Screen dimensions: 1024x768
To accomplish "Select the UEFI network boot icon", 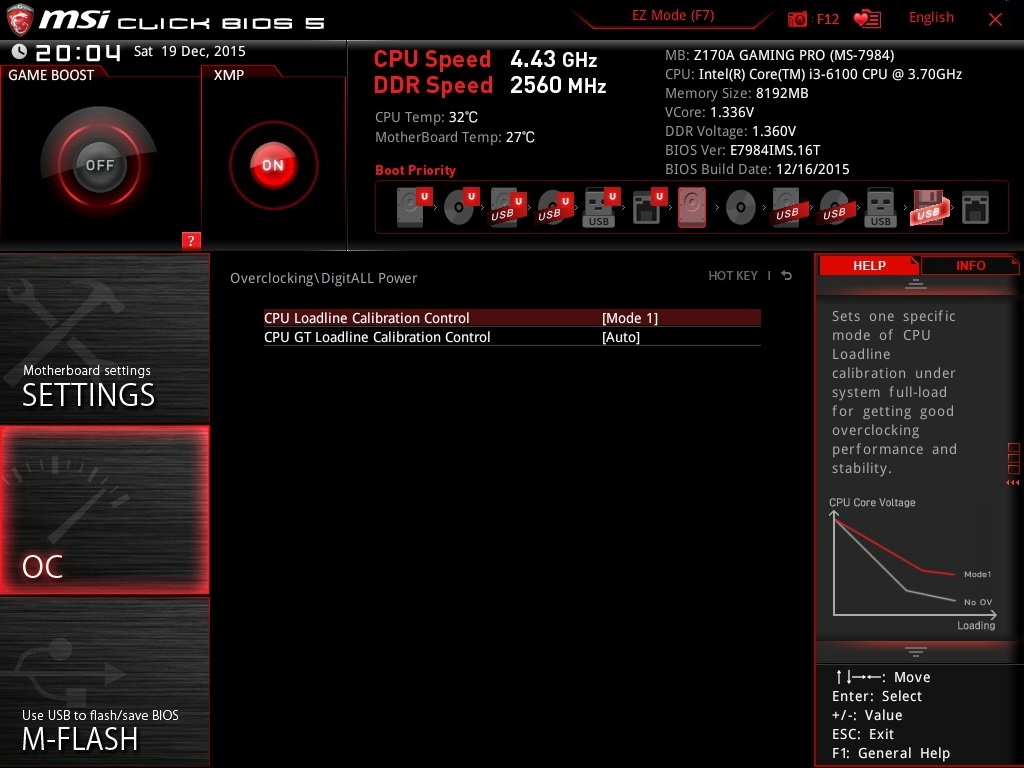I will point(648,206).
